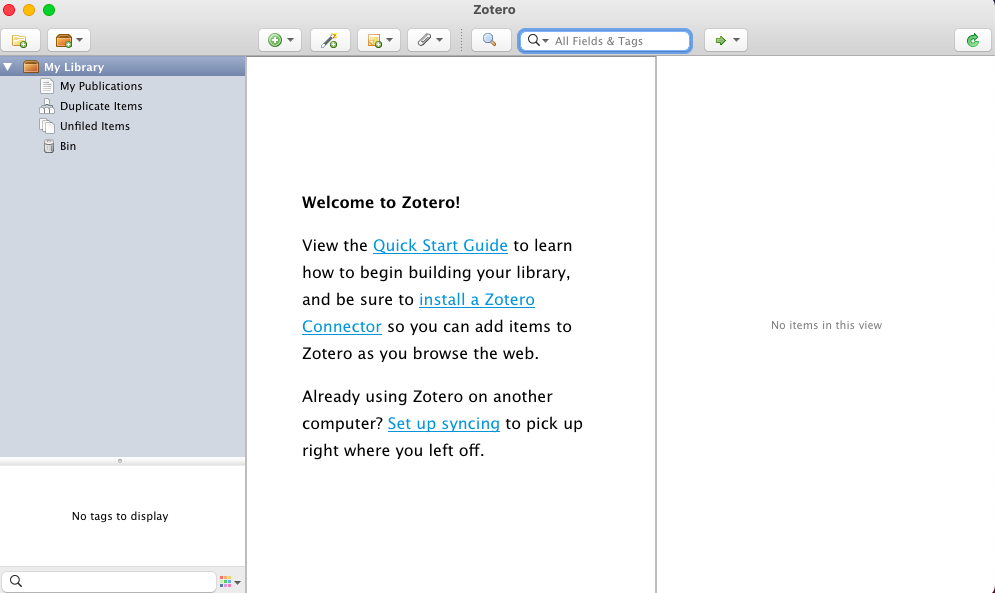Collapse the My Library tree triangle
The height and width of the screenshot is (593, 995).
pyautogui.click(x=8, y=67)
